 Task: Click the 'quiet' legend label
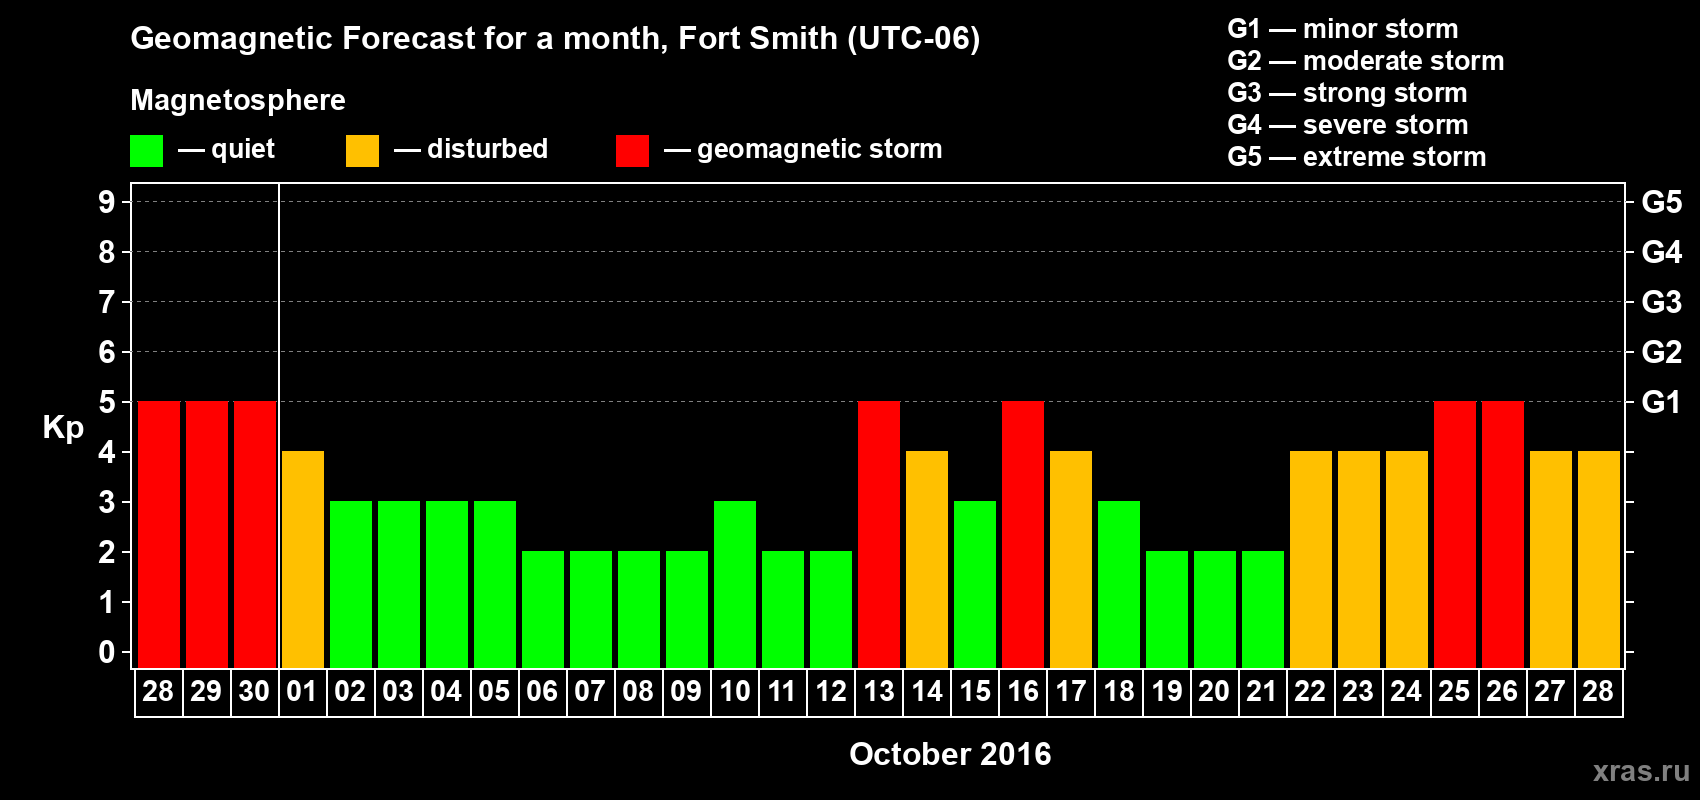(243, 150)
